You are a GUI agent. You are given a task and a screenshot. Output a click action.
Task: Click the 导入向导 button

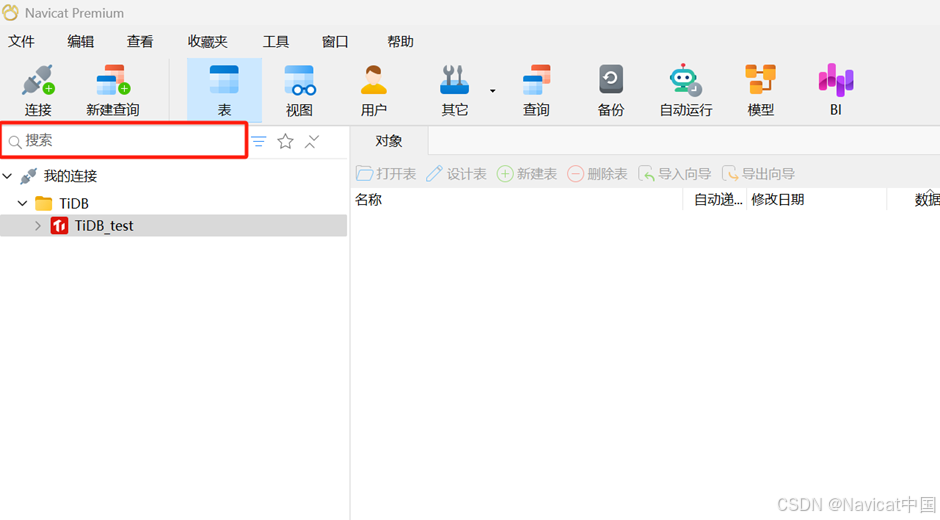click(674, 174)
